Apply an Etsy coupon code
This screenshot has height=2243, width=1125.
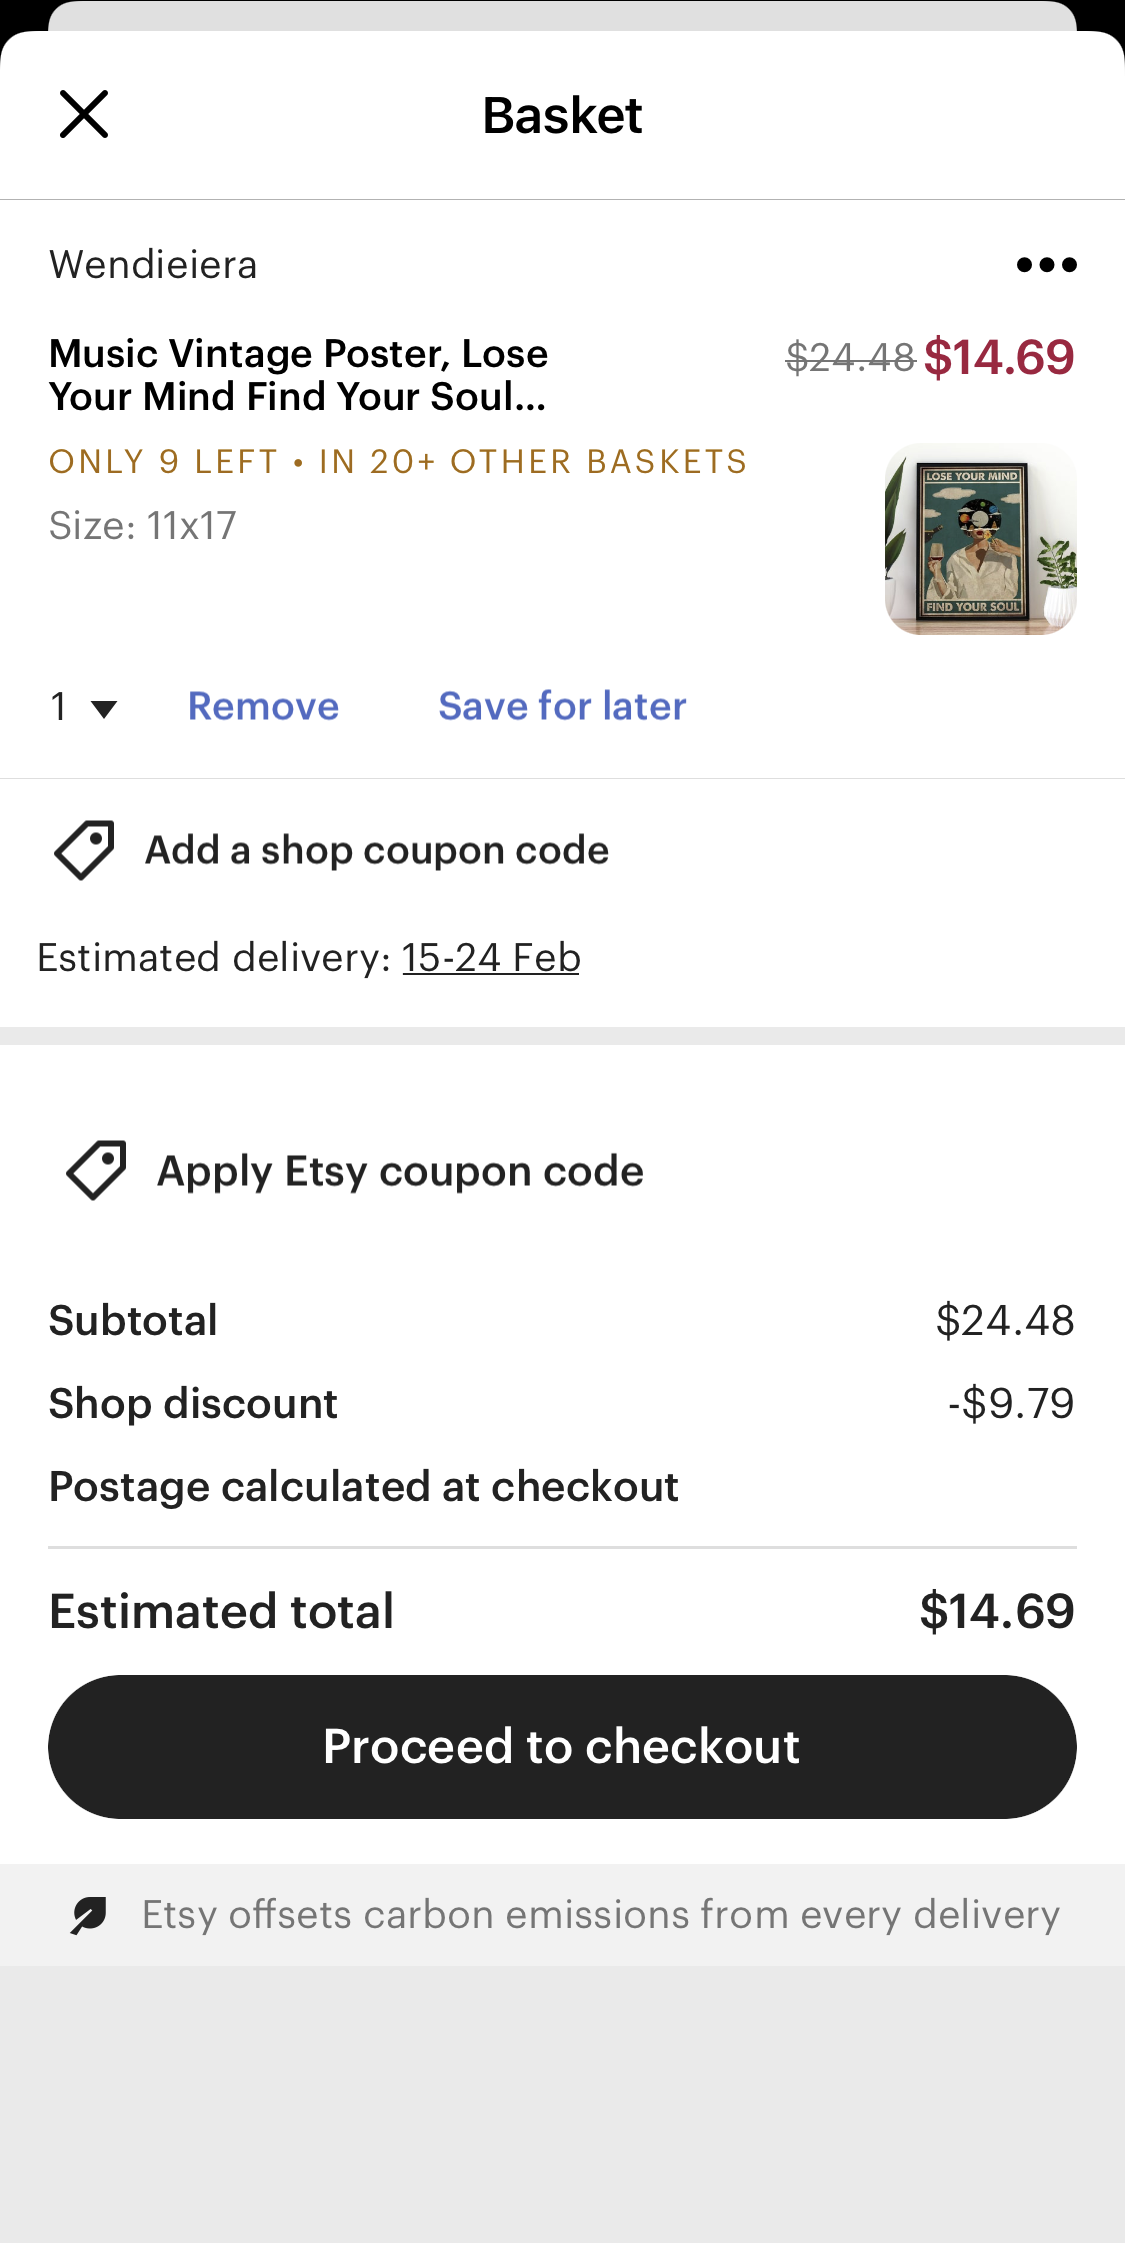[x=399, y=1169]
